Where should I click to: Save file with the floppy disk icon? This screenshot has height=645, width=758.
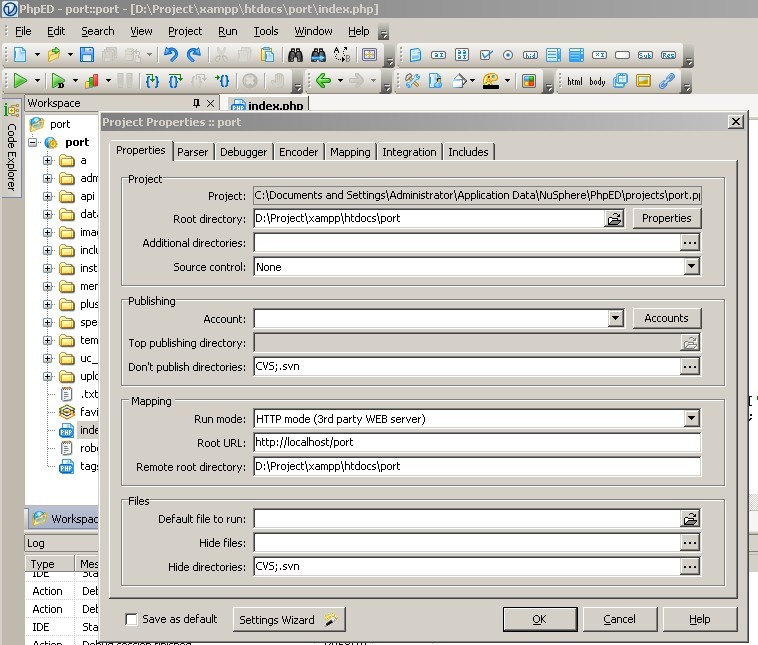point(87,55)
